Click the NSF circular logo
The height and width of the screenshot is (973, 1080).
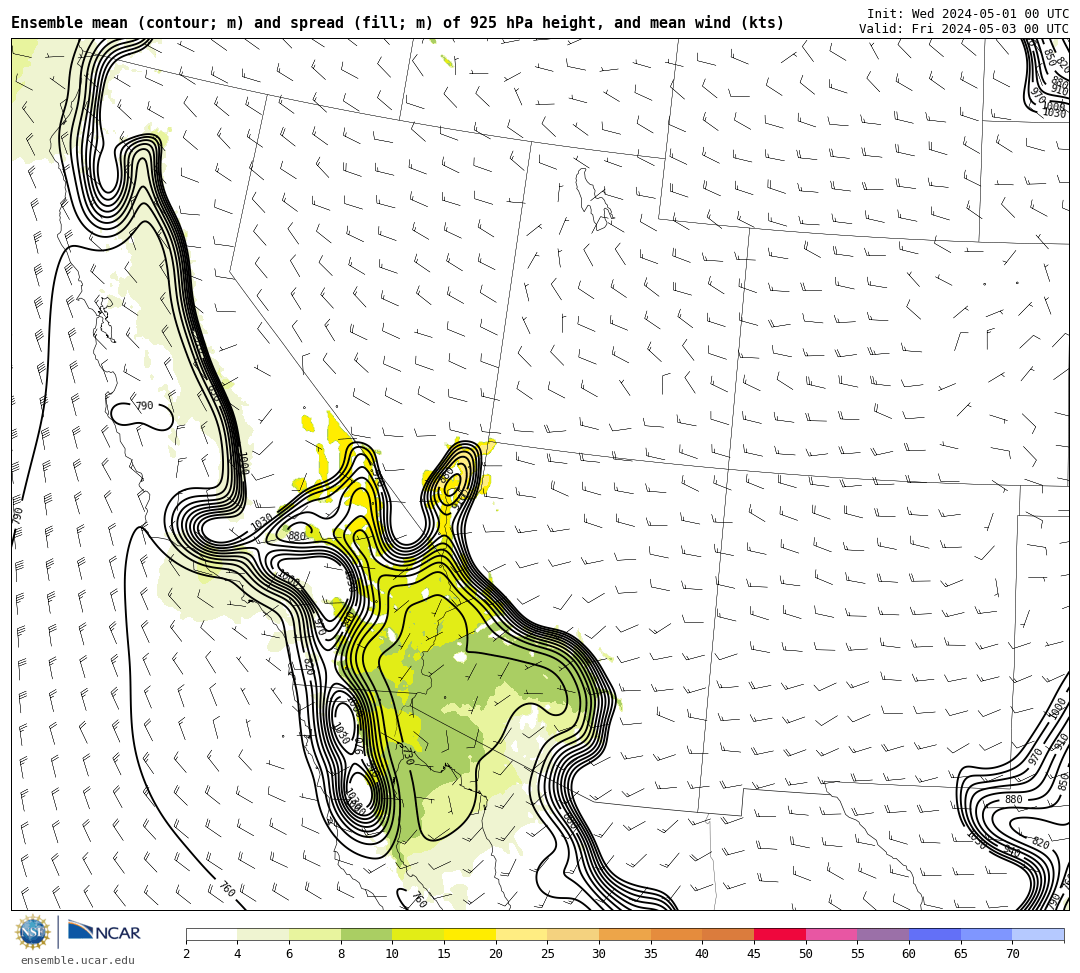tap(33, 932)
